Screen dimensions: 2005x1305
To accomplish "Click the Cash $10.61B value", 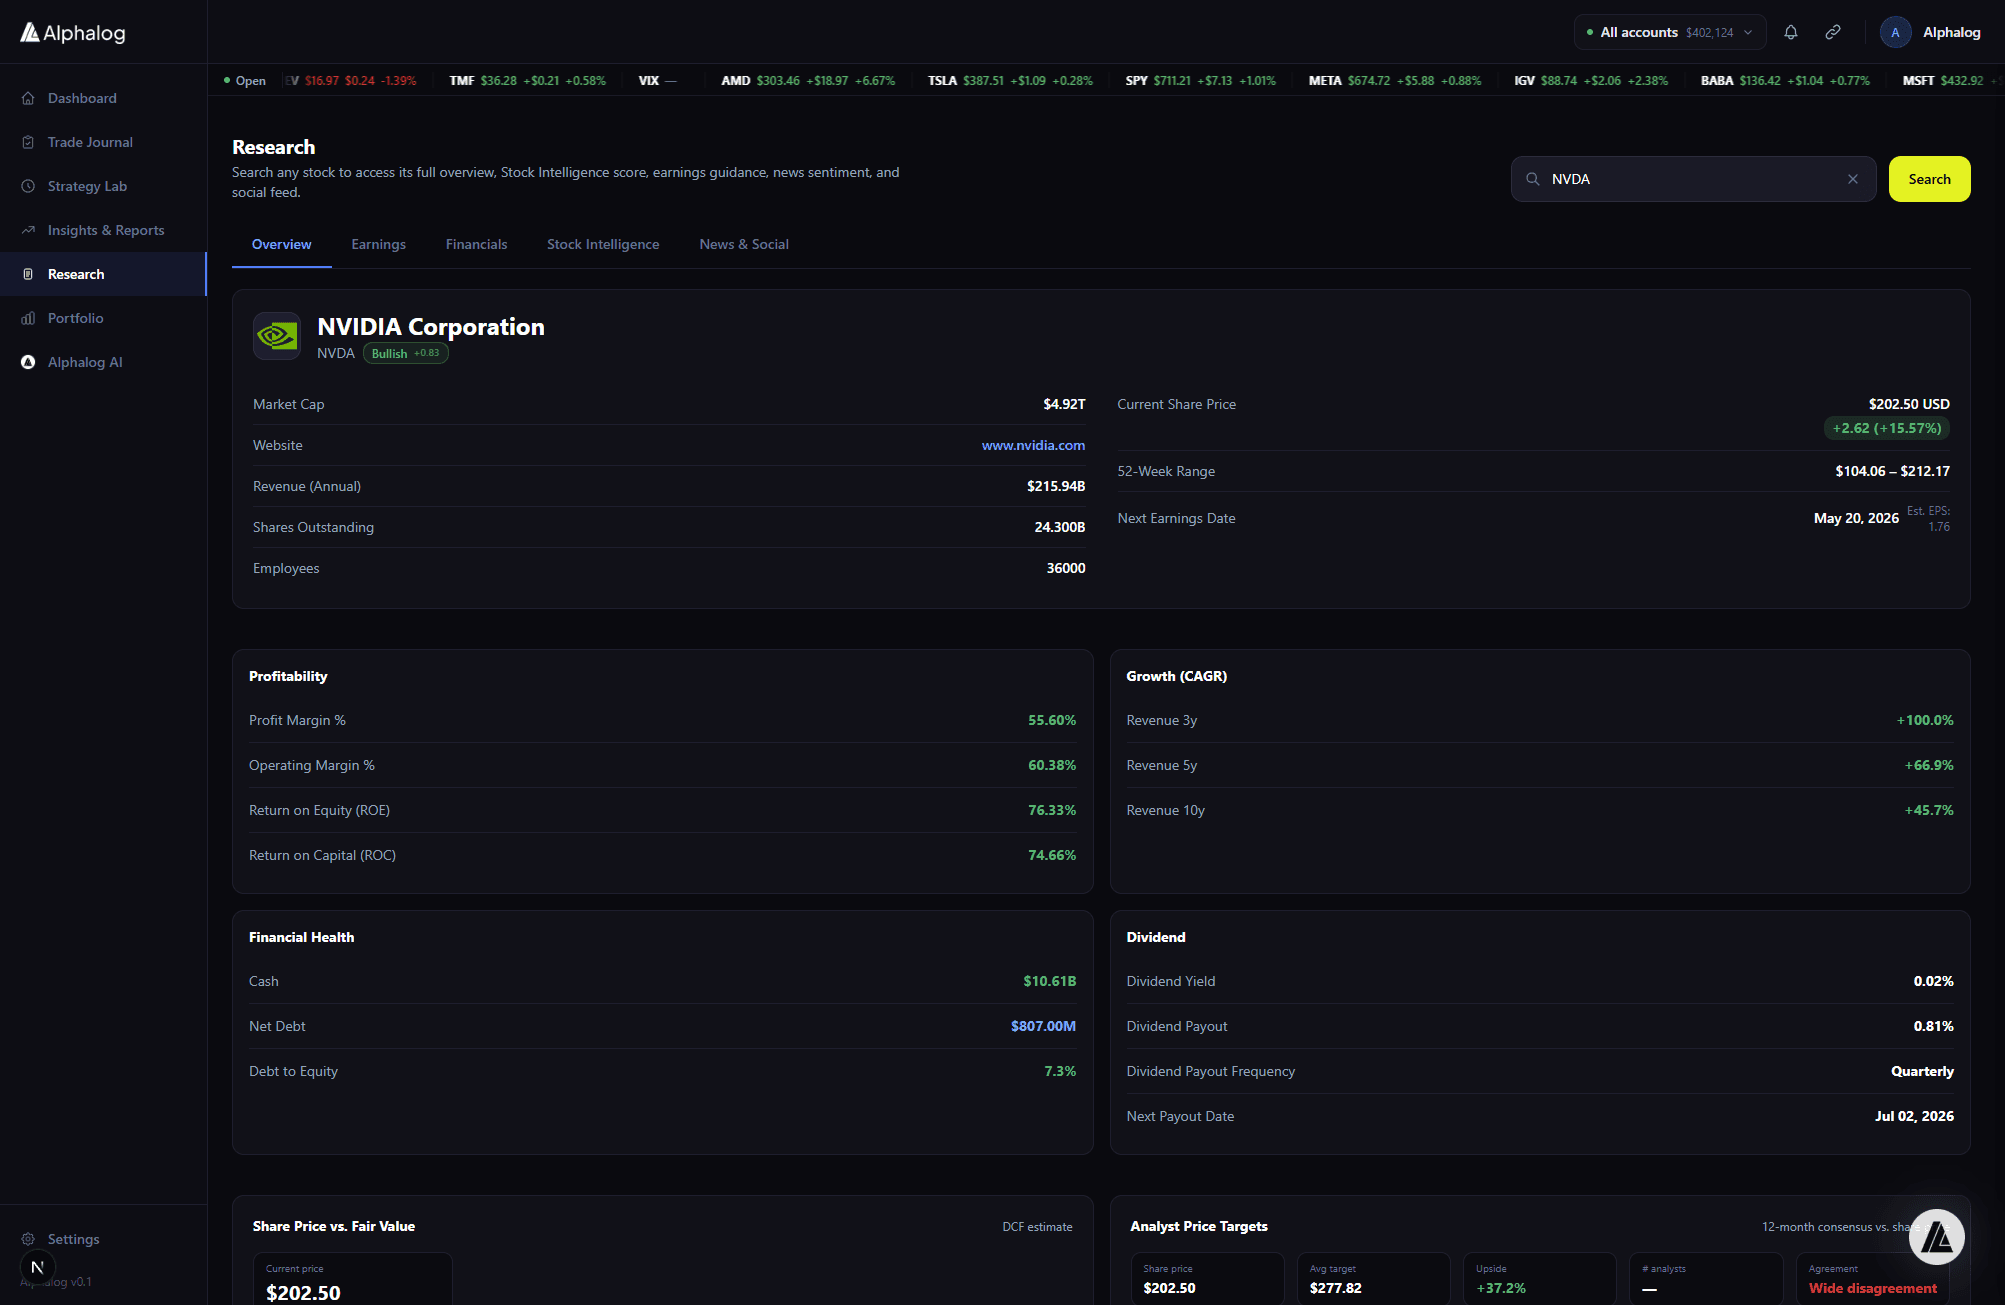I will 1049,981.
